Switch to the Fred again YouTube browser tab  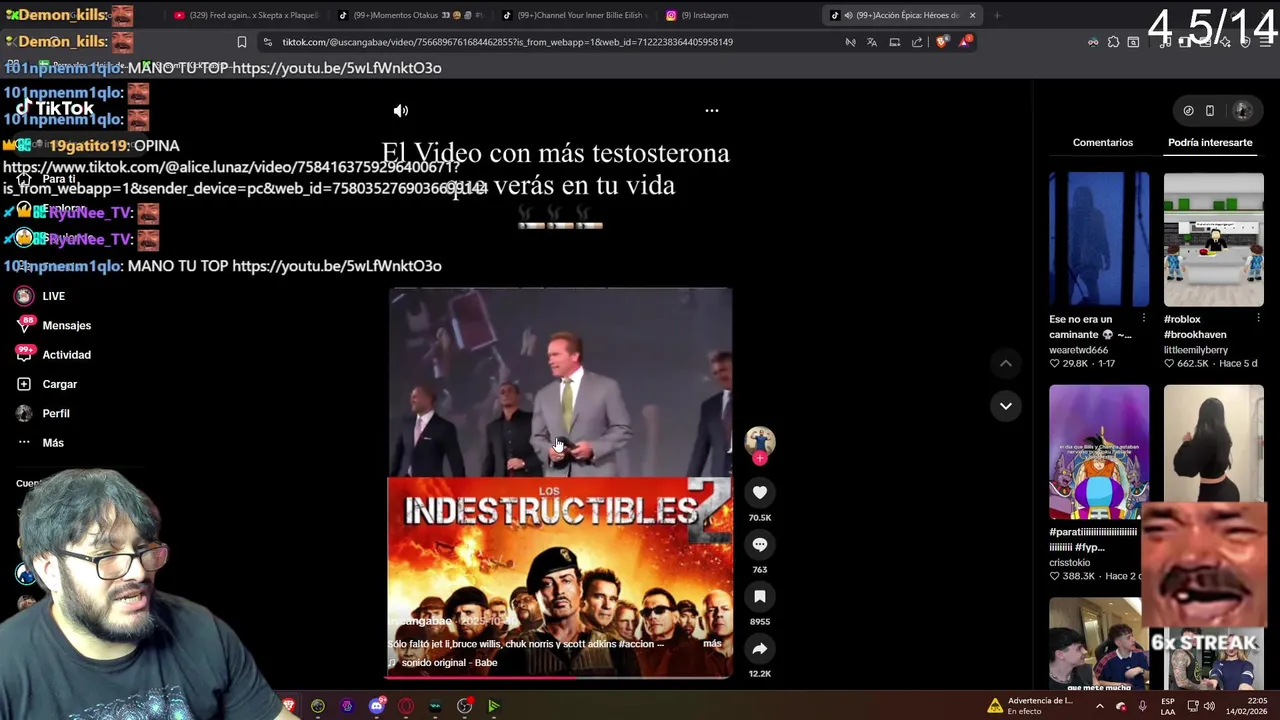point(245,15)
